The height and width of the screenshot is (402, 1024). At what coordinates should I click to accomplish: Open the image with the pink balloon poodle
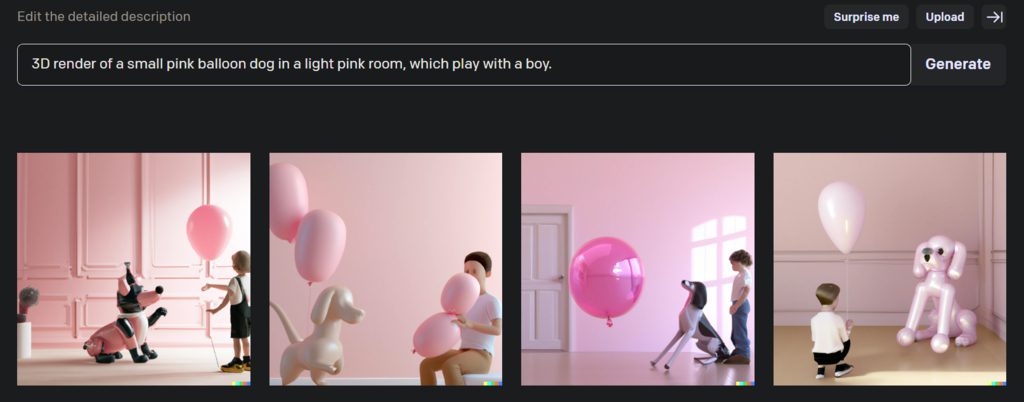890,269
